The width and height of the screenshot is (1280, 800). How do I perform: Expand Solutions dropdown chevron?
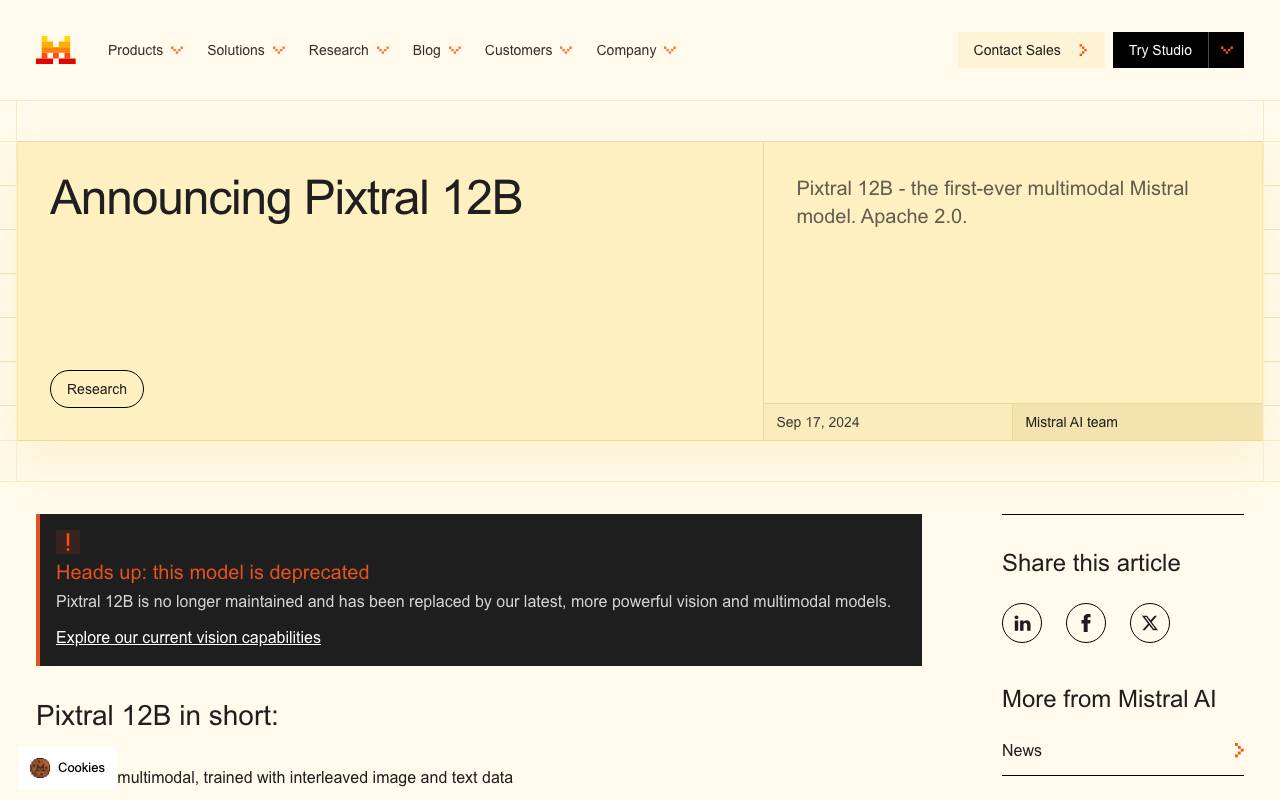pyautogui.click(x=279, y=50)
